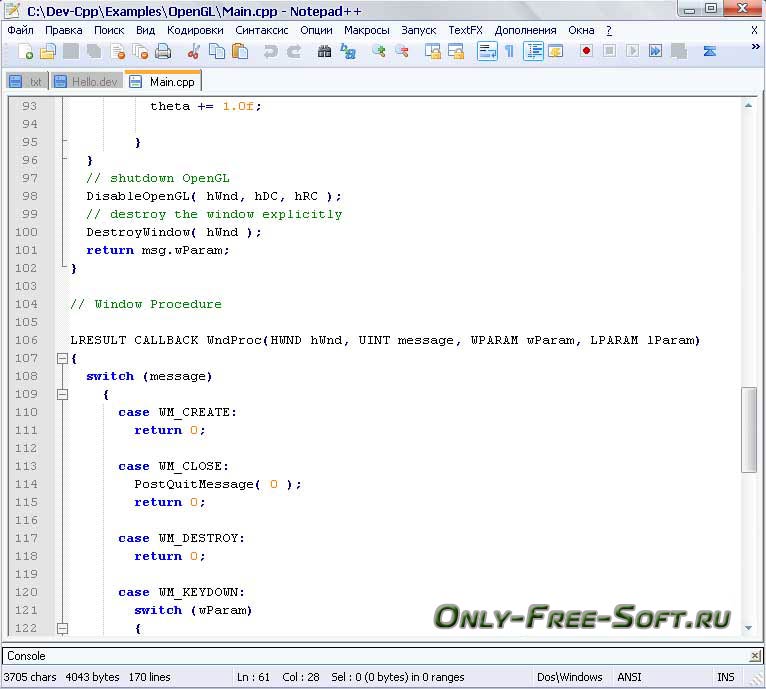Collapse the switch block fold at line 109
Screen dimensions: 766x689
[x=62, y=394]
